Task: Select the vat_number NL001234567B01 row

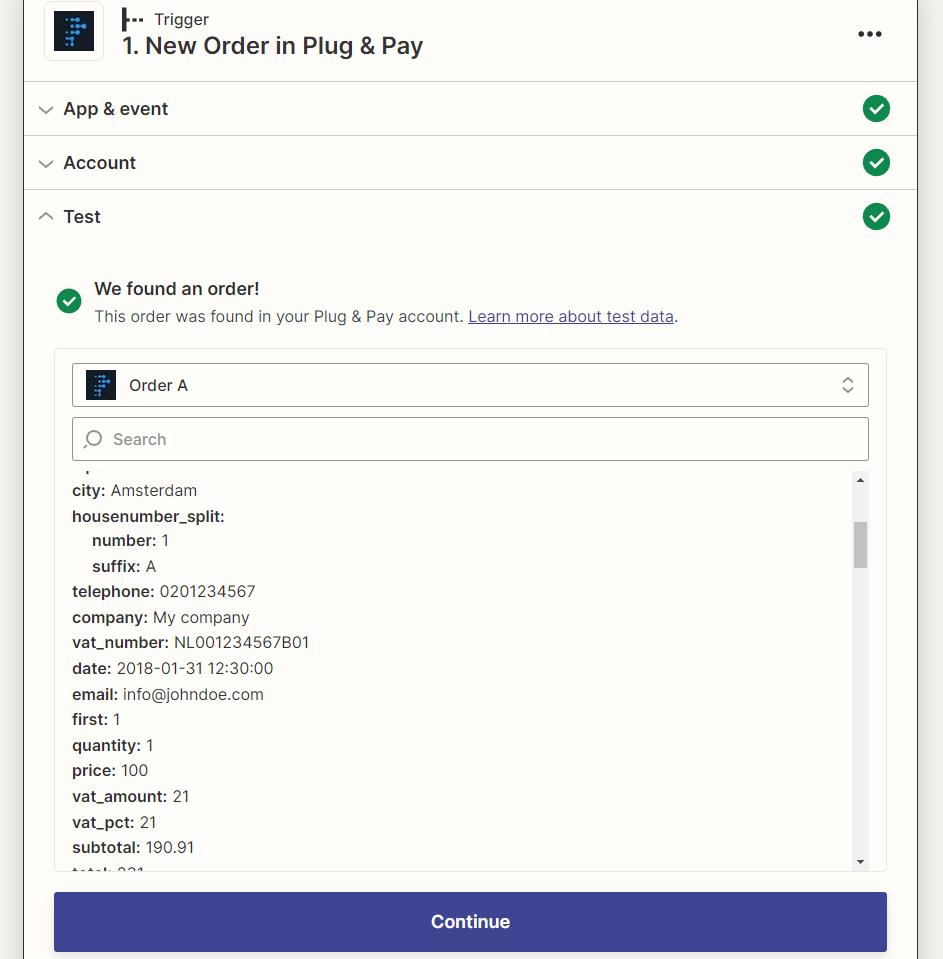Action: click(190, 643)
